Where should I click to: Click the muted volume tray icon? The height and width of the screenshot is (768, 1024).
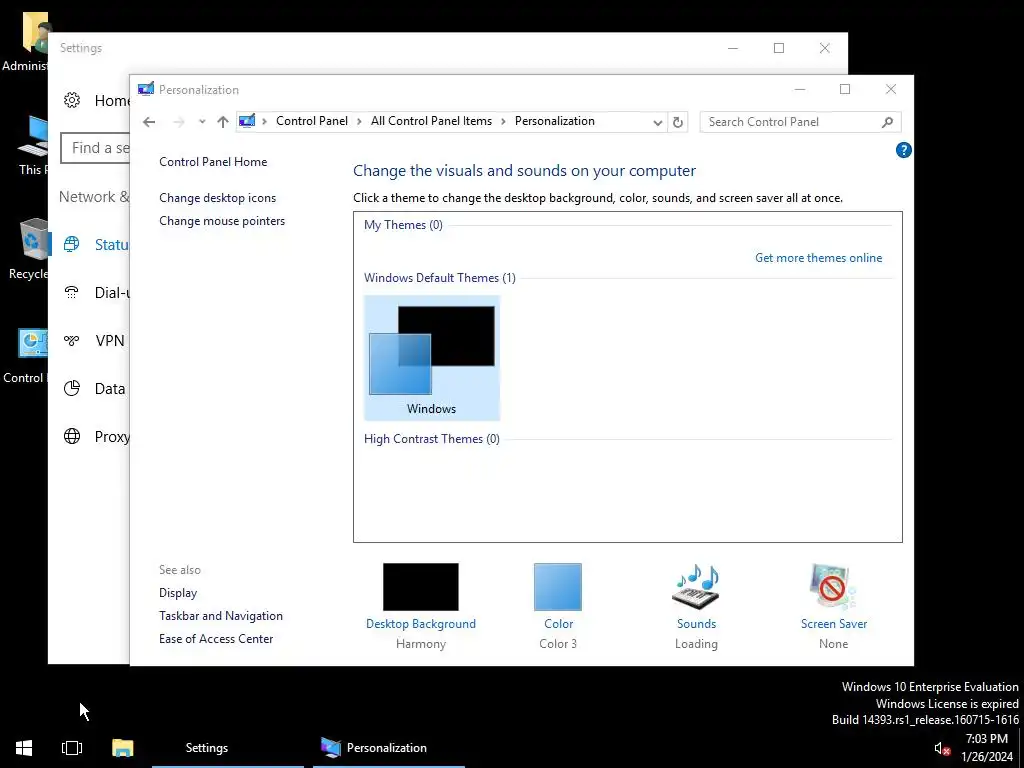941,749
